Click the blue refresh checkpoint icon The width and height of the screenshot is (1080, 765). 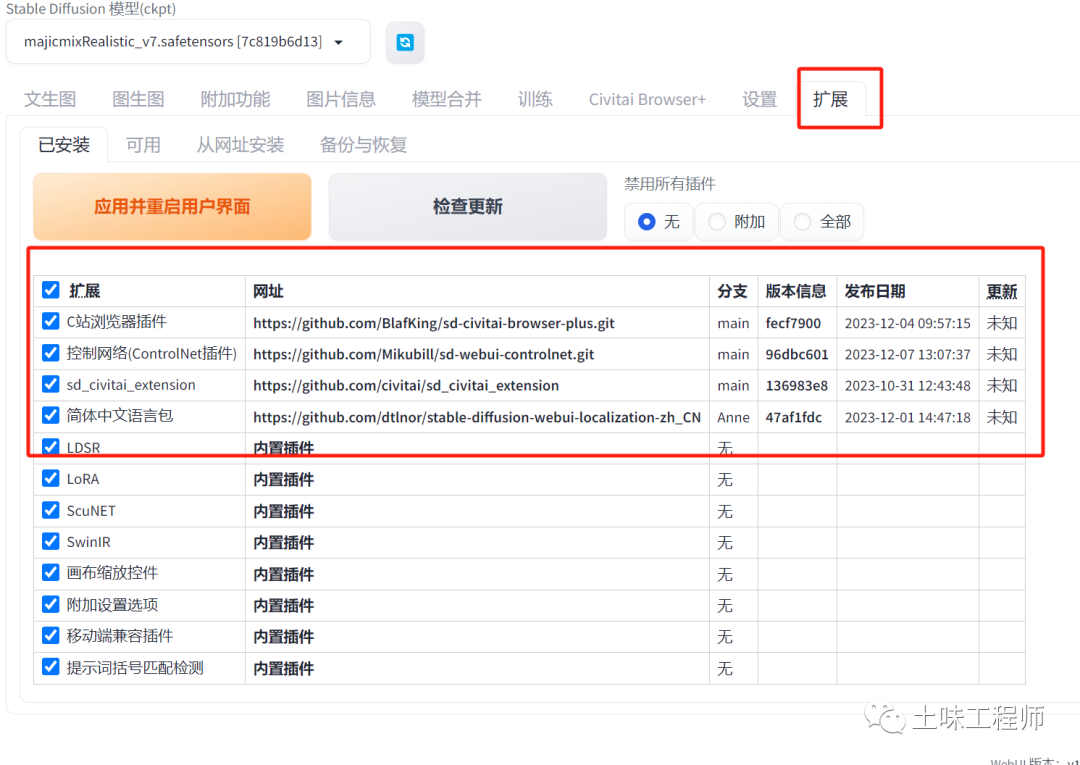[x=405, y=43]
